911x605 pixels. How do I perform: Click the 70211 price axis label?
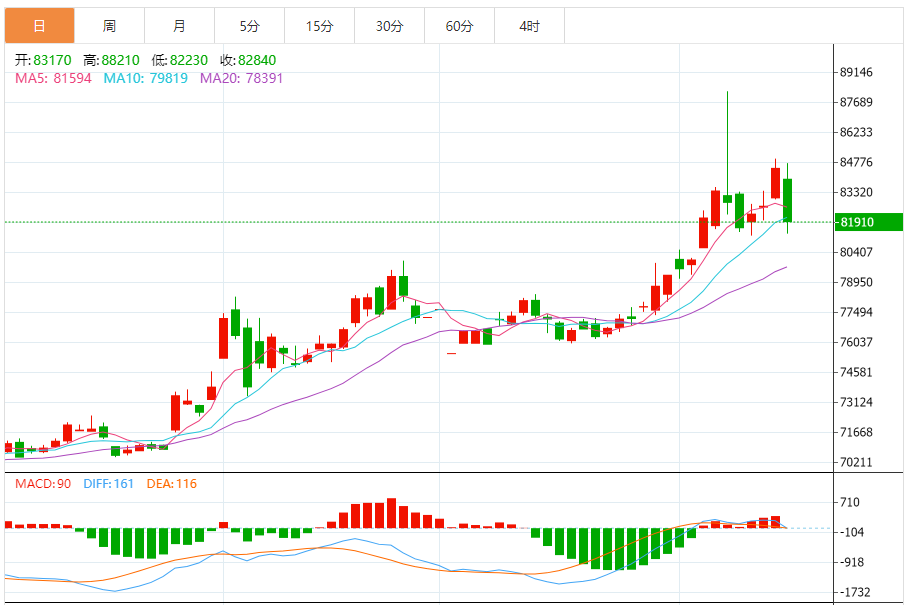[x=856, y=463]
